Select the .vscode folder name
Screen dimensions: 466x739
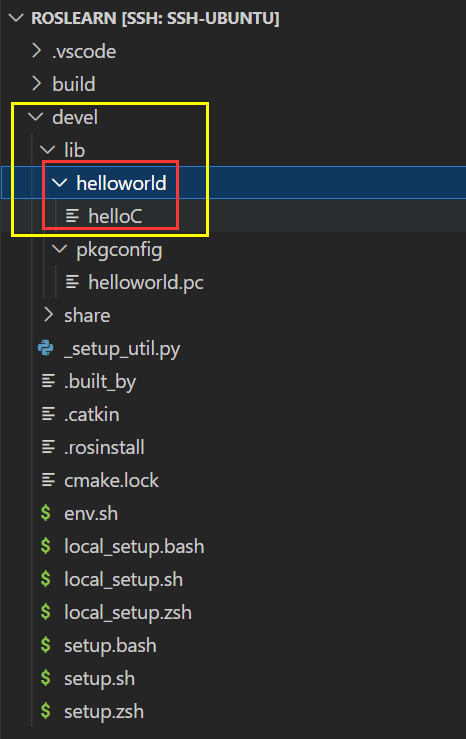[84, 51]
